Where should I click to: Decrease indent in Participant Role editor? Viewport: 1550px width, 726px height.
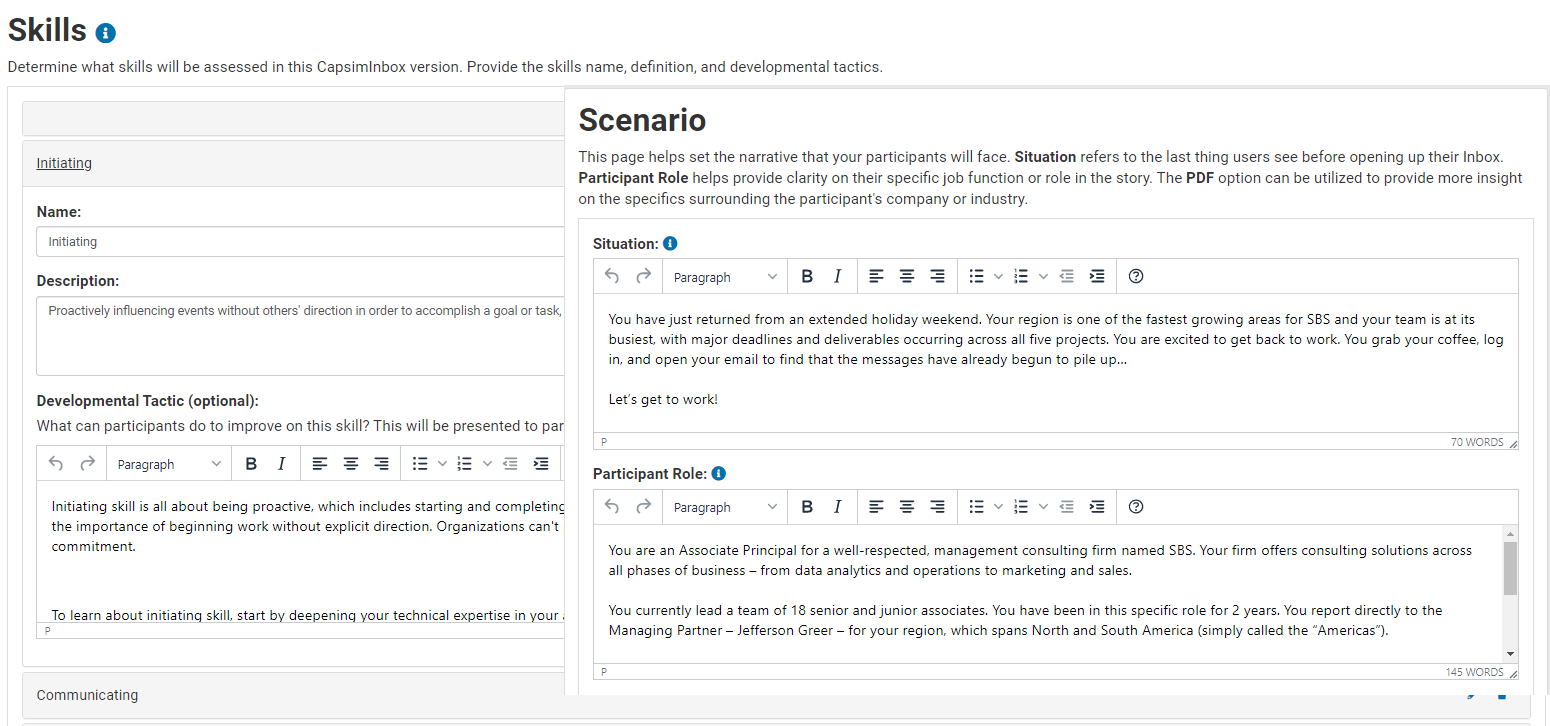(x=1066, y=507)
